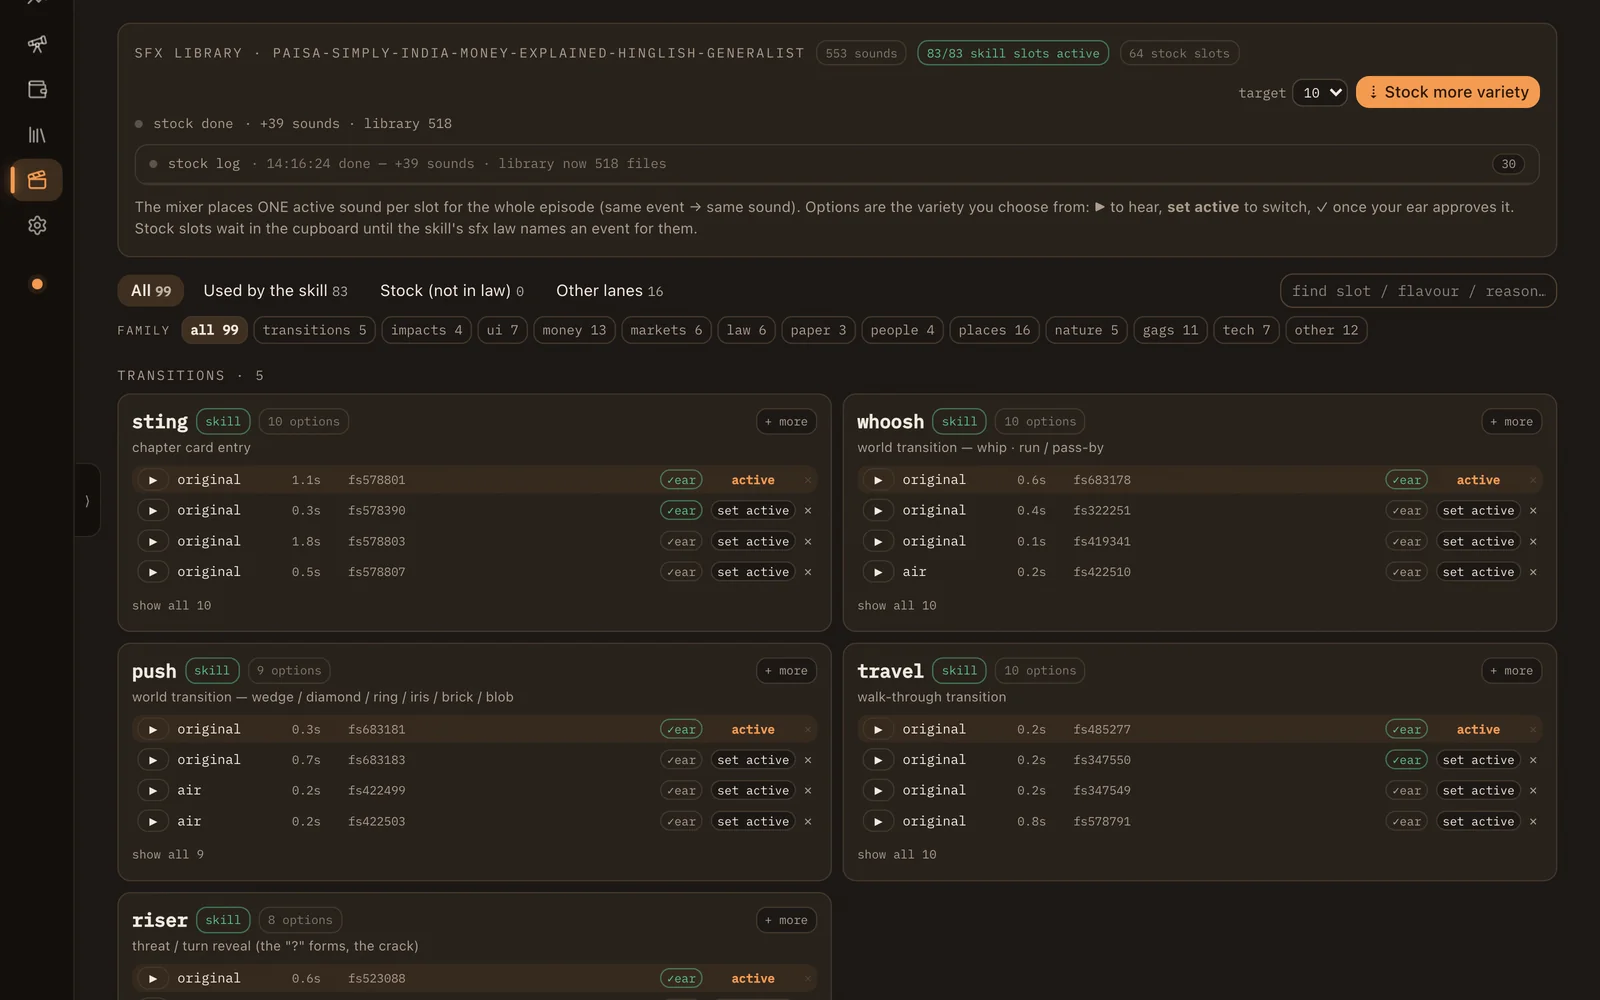Click the Stock more variety button
The width and height of the screenshot is (1600, 1000).
[x=1447, y=92]
